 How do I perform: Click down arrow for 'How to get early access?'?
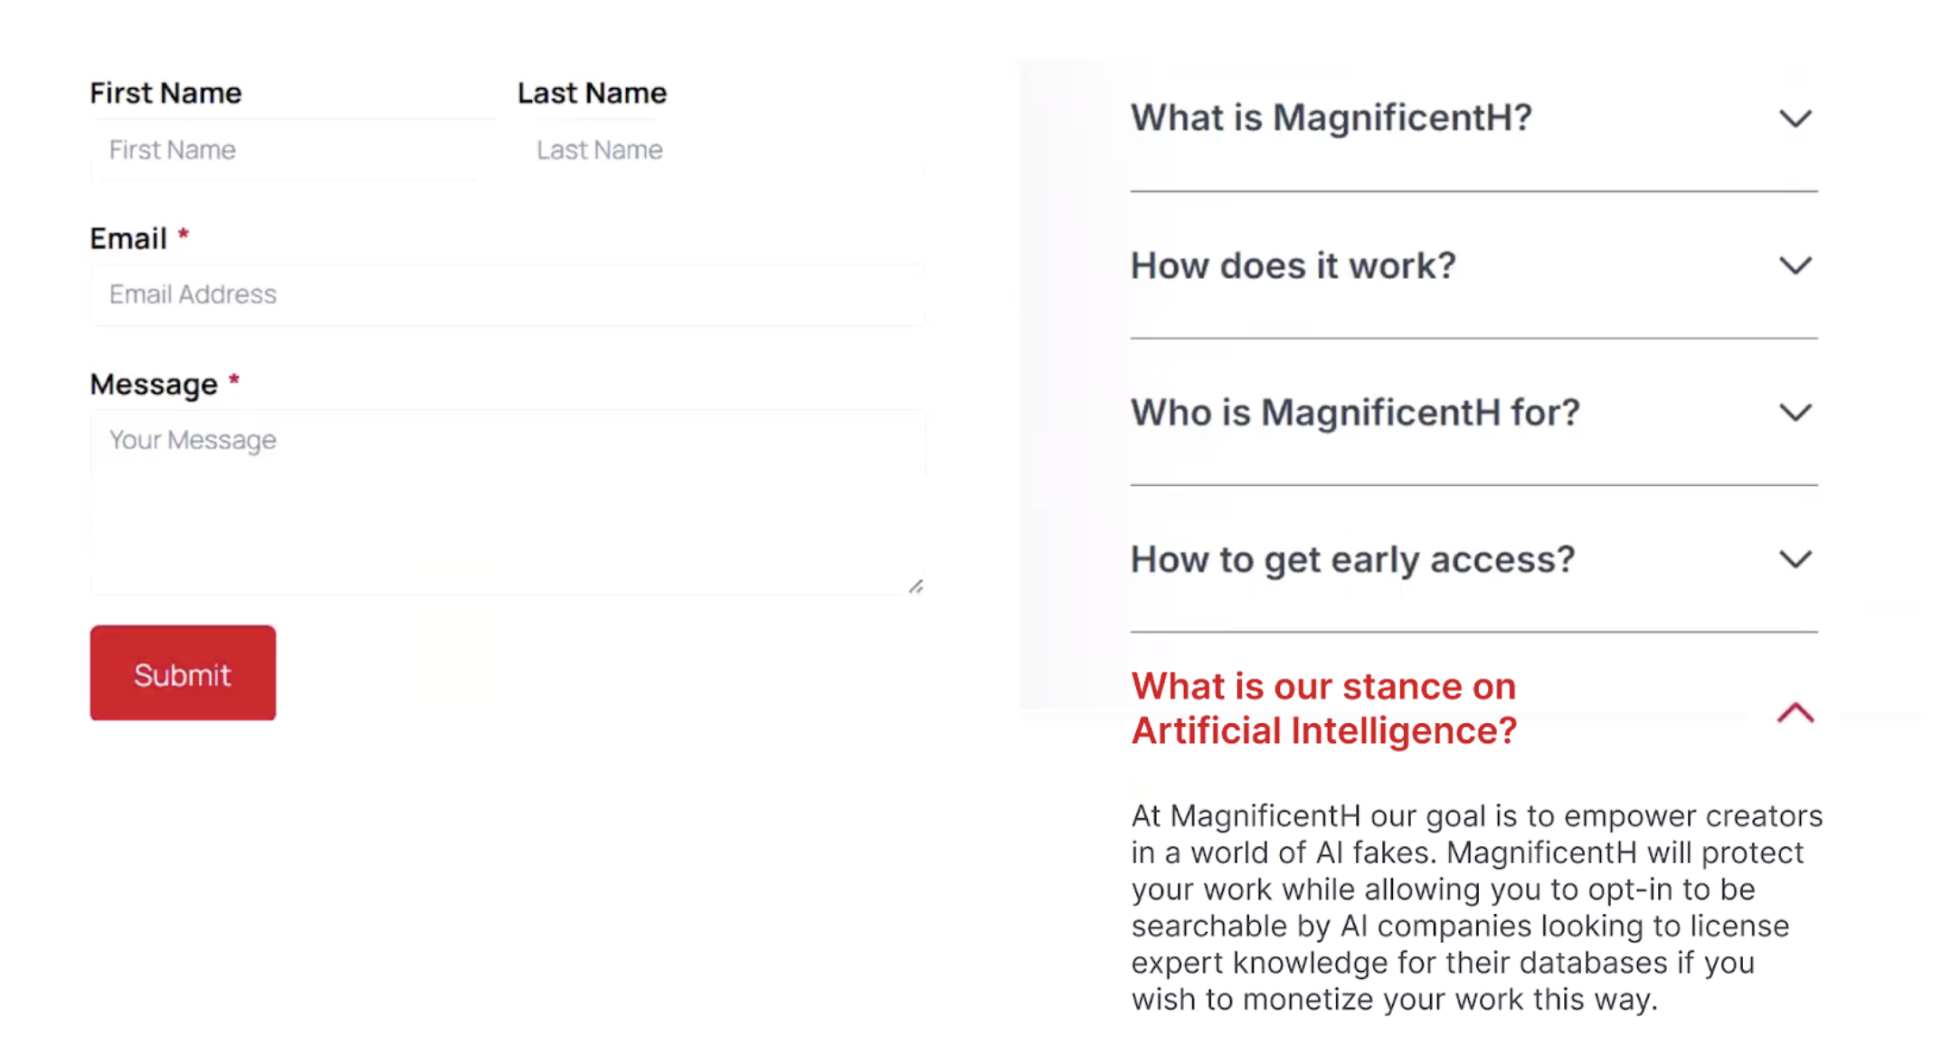coord(1795,560)
